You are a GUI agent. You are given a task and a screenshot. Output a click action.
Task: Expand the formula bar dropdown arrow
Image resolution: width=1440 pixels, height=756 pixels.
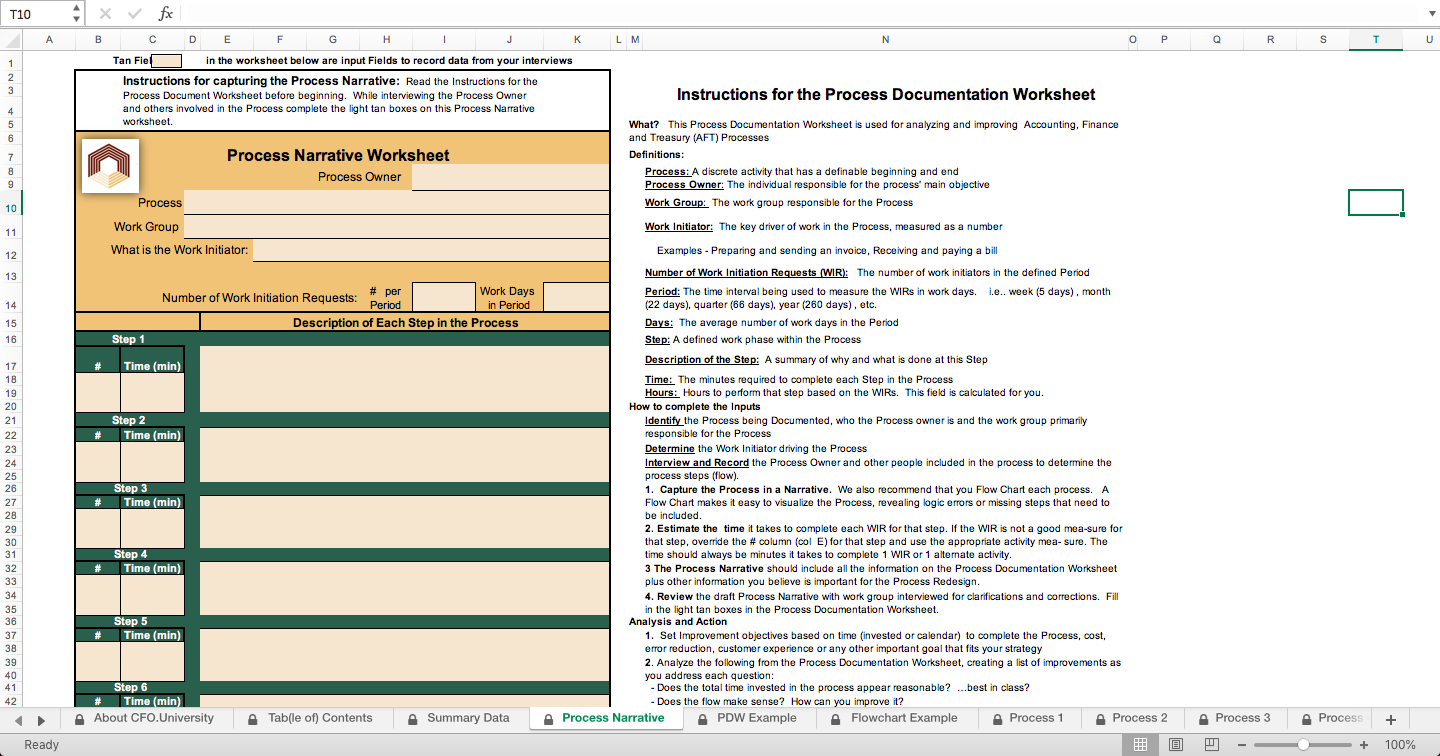pos(1431,14)
